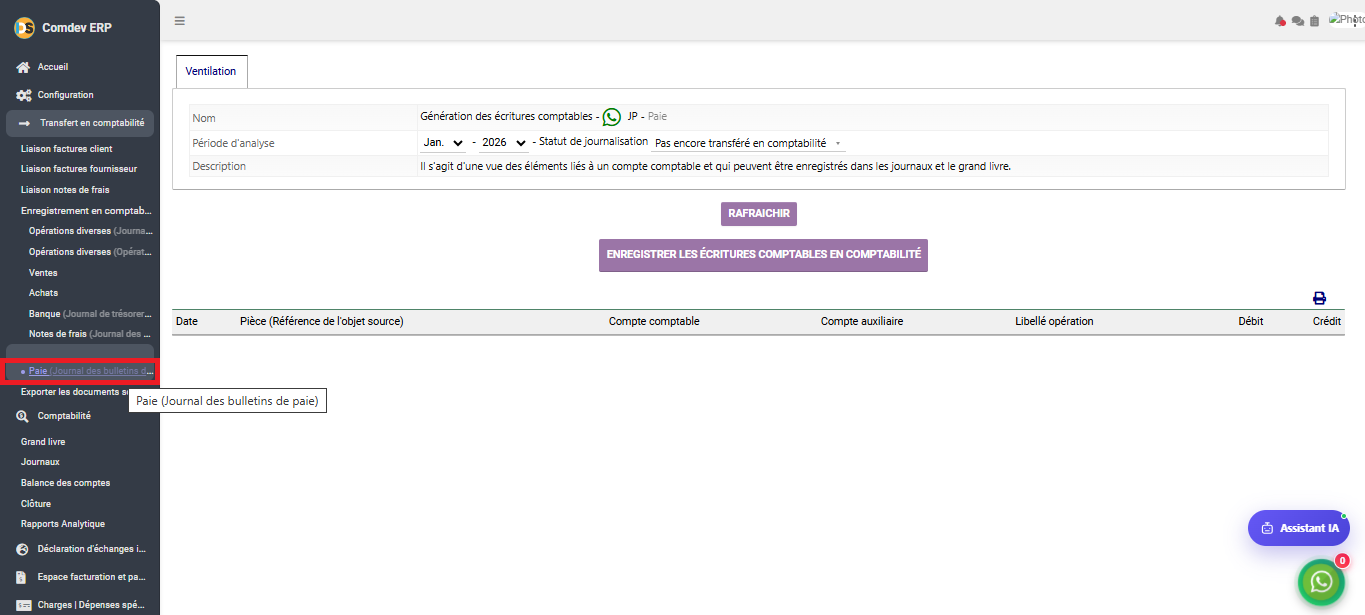
Task: Click the Libellé opération column header
Action: coord(1054,322)
